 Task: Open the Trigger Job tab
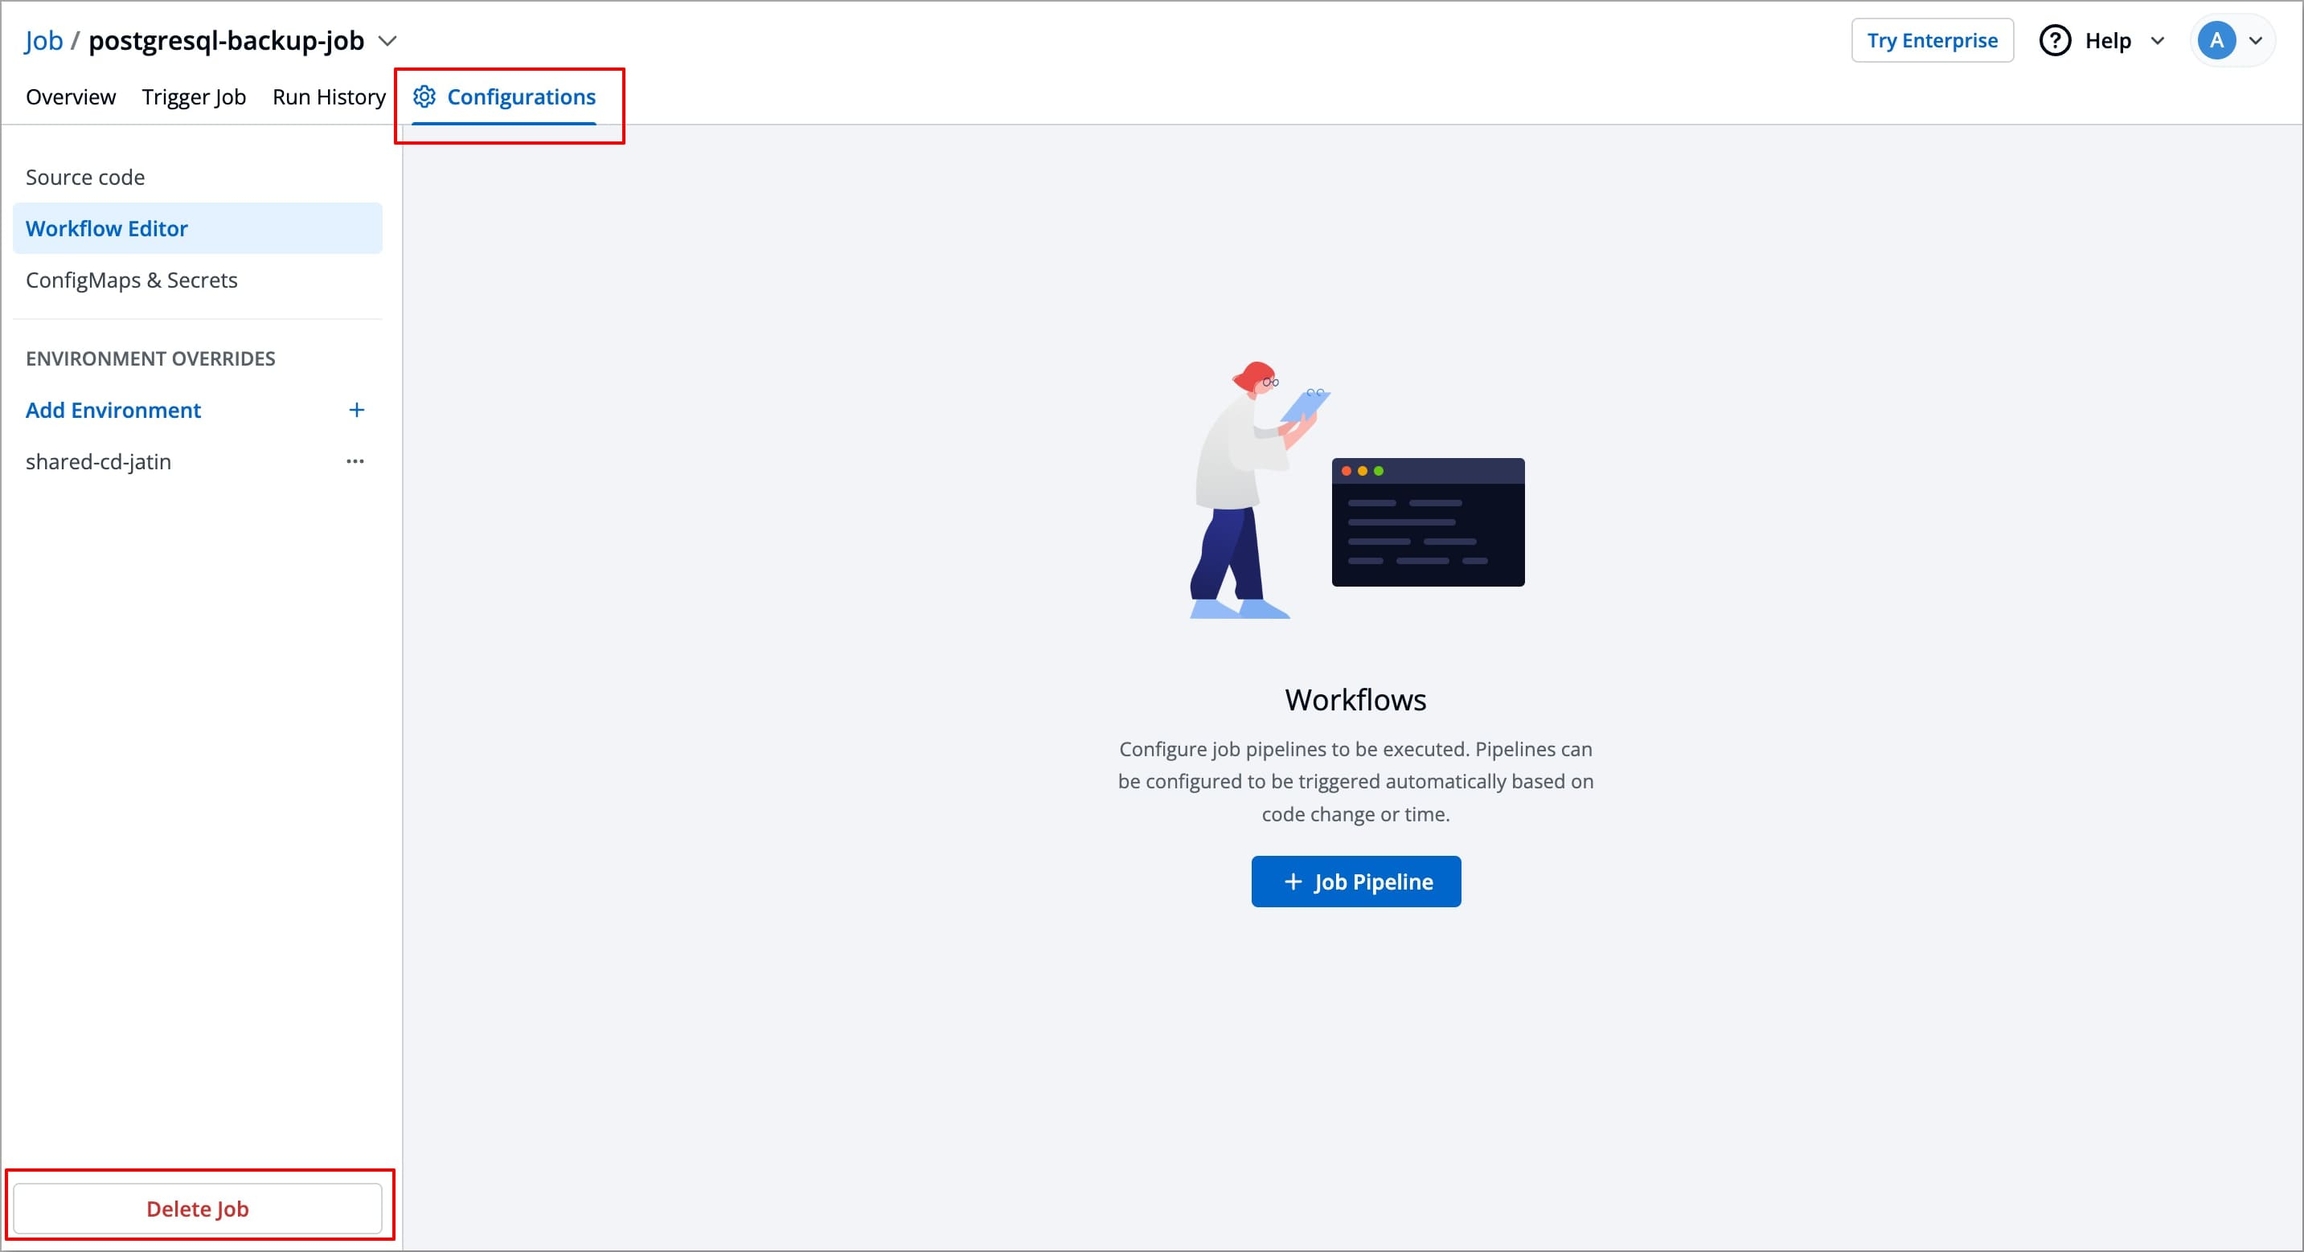(x=194, y=97)
